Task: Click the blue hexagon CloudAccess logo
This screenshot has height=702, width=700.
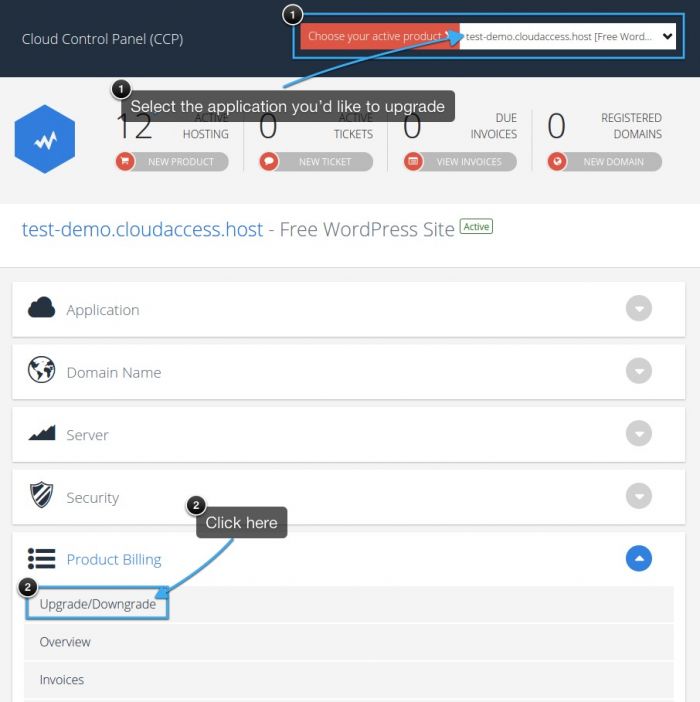Action: point(45,139)
